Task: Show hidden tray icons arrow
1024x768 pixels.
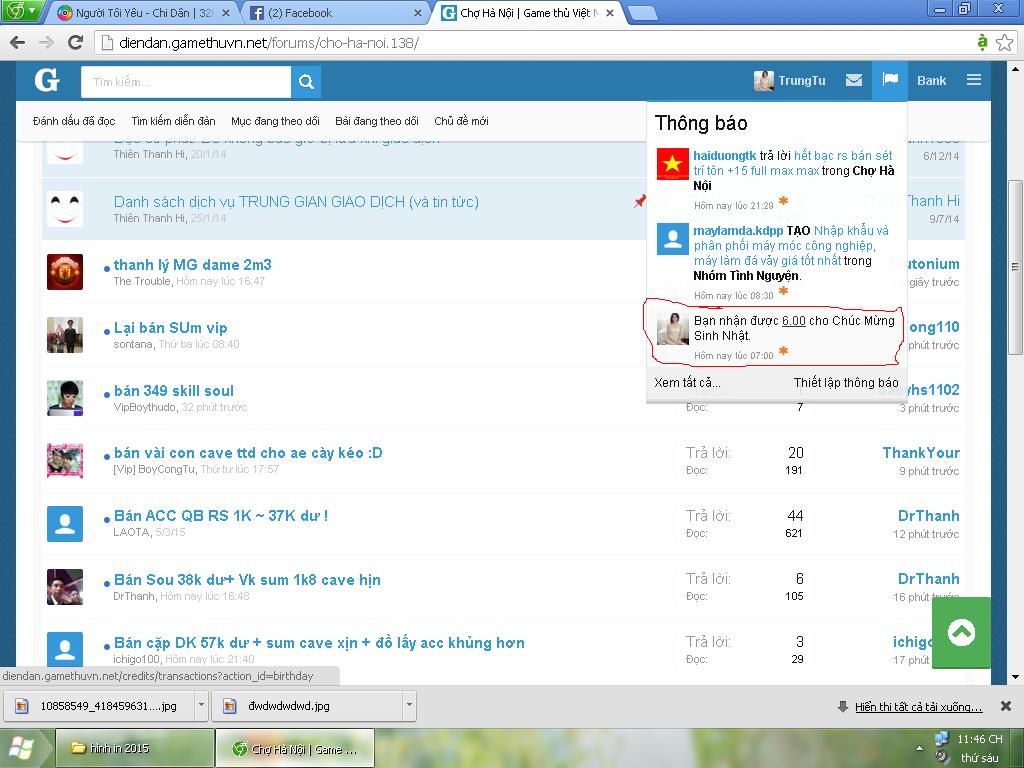Action: coord(920,748)
